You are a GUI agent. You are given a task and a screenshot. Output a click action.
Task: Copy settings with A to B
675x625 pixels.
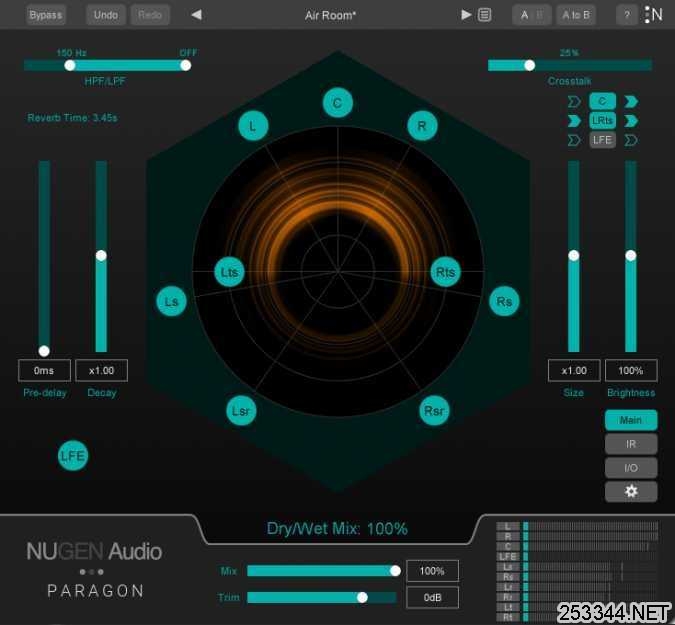pyautogui.click(x=576, y=15)
